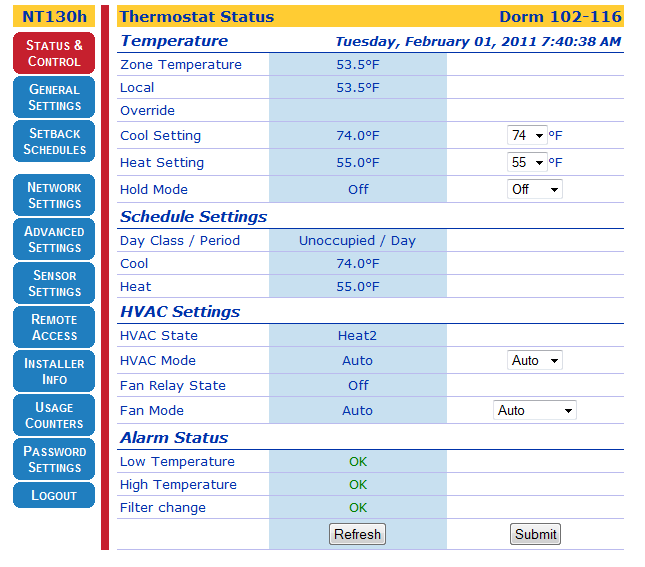Image resolution: width=645 pixels, height=567 pixels.
Task: Click the Thermostat Status header title
Action: 197,16
